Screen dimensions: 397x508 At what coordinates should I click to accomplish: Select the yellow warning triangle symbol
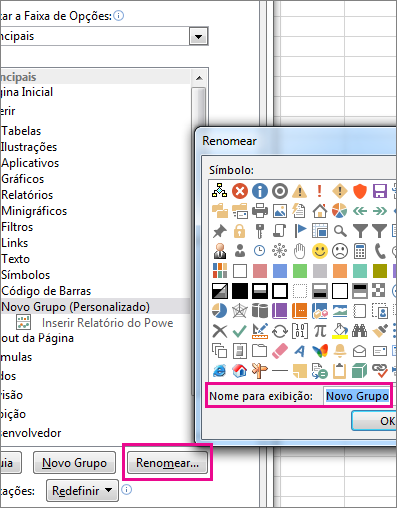pos(300,191)
